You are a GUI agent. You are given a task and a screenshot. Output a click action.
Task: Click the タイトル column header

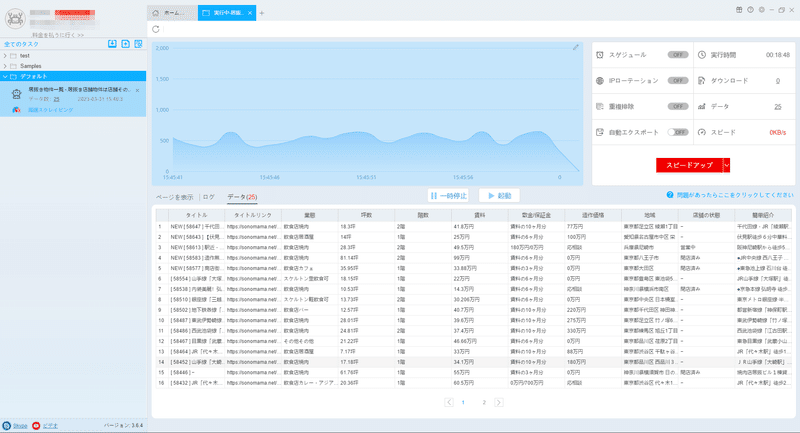click(x=196, y=215)
